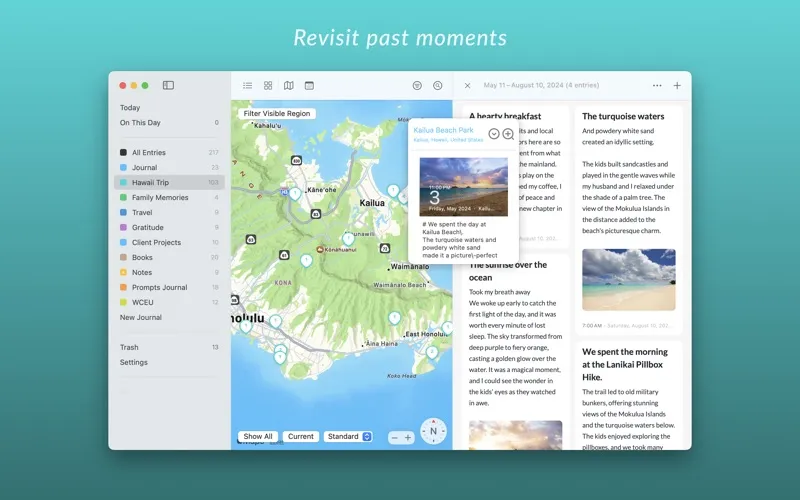
Task: Expand the Kailua Beach Park popup chevron
Action: [494, 134]
